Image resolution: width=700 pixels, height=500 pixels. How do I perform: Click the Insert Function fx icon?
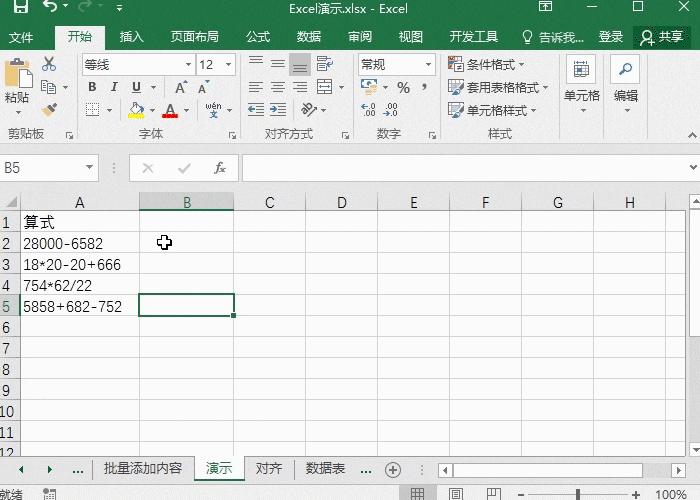(x=220, y=168)
